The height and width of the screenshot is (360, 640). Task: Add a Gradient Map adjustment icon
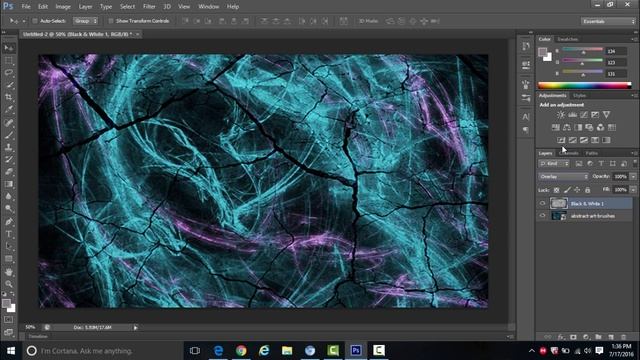pos(607,140)
